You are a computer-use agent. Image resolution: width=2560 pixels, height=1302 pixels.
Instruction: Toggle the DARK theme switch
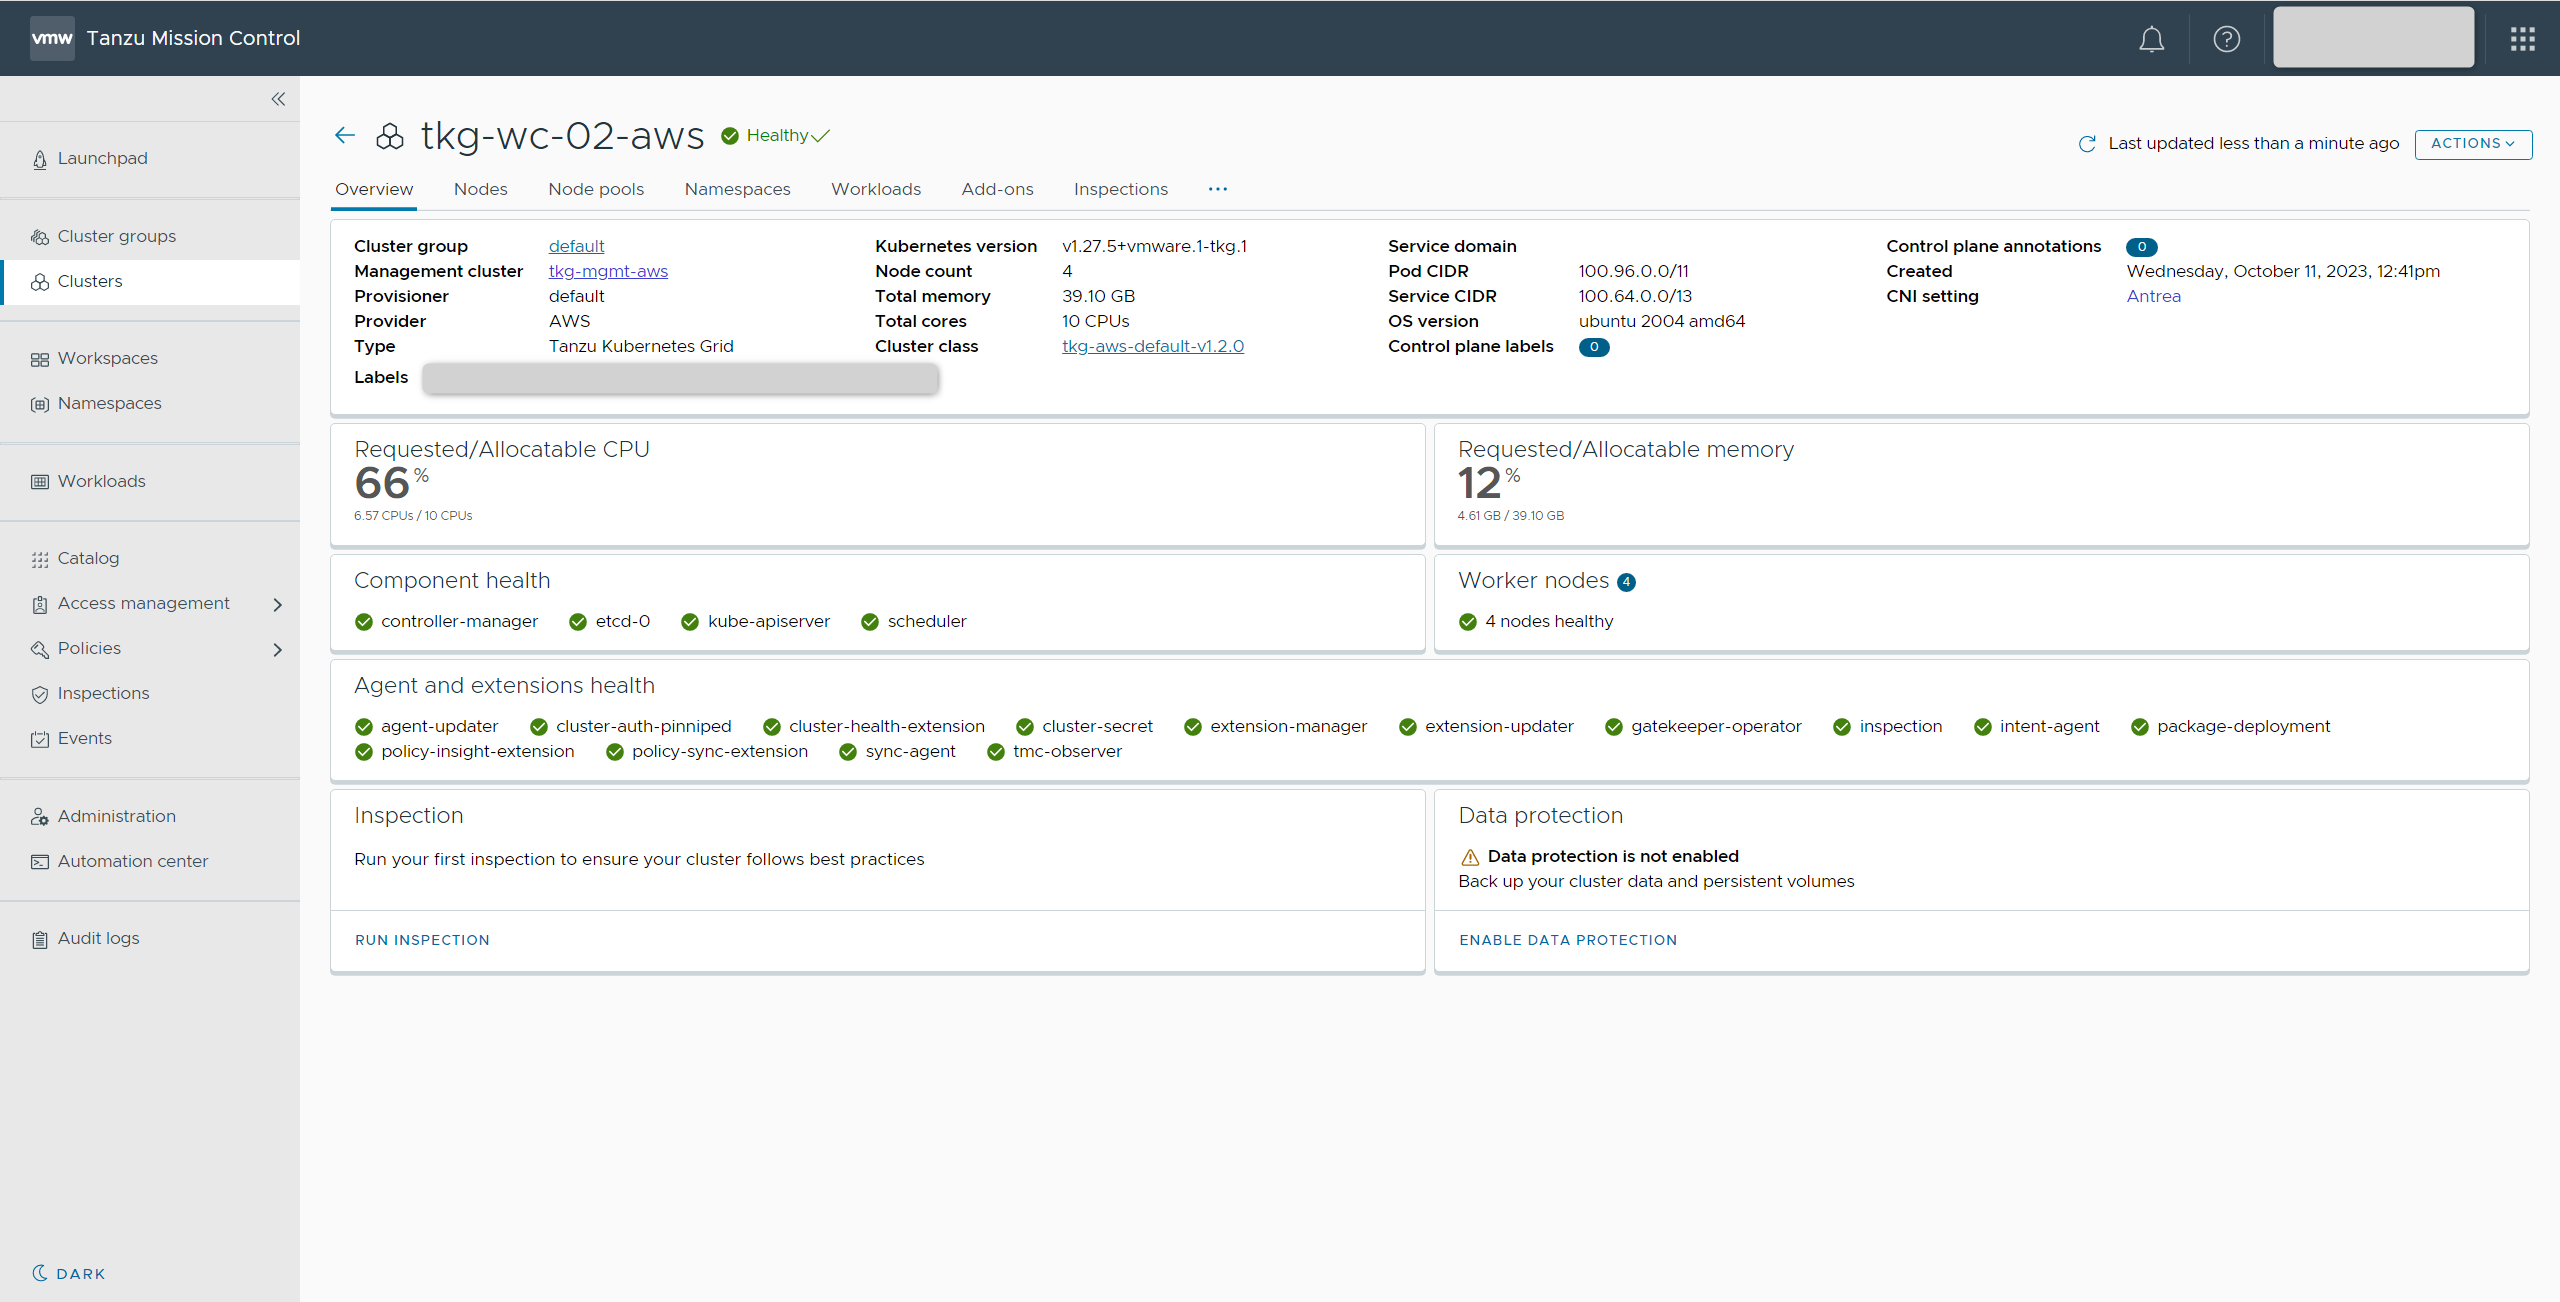[x=68, y=1273]
